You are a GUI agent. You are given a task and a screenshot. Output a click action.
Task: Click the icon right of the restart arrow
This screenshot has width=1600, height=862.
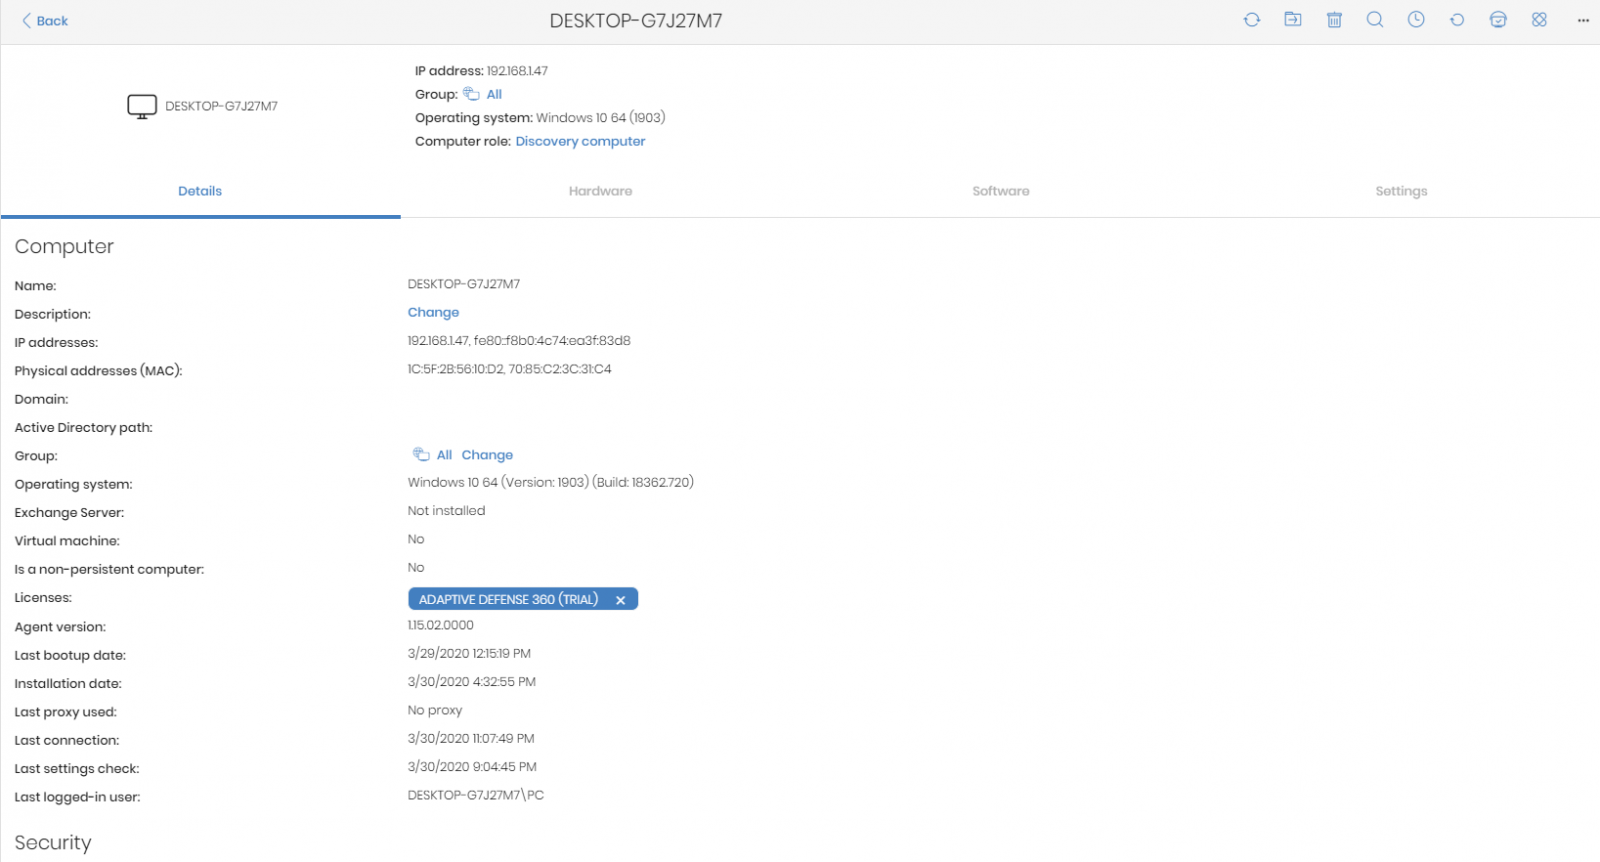pos(1498,20)
